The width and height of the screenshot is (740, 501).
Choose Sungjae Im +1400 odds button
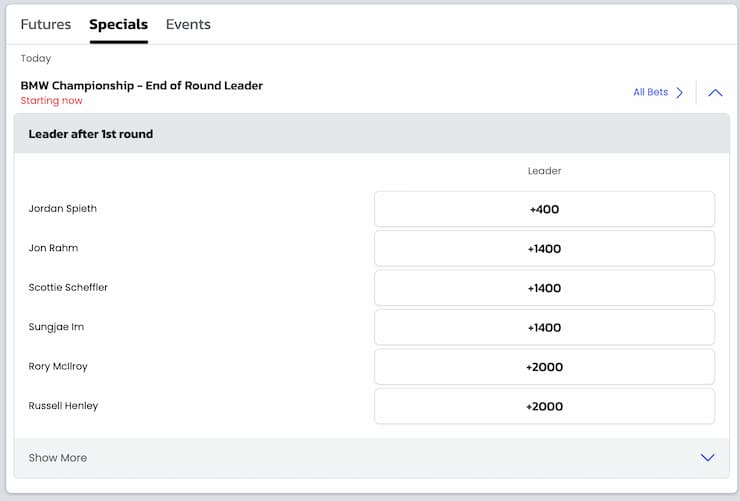click(x=544, y=327)
